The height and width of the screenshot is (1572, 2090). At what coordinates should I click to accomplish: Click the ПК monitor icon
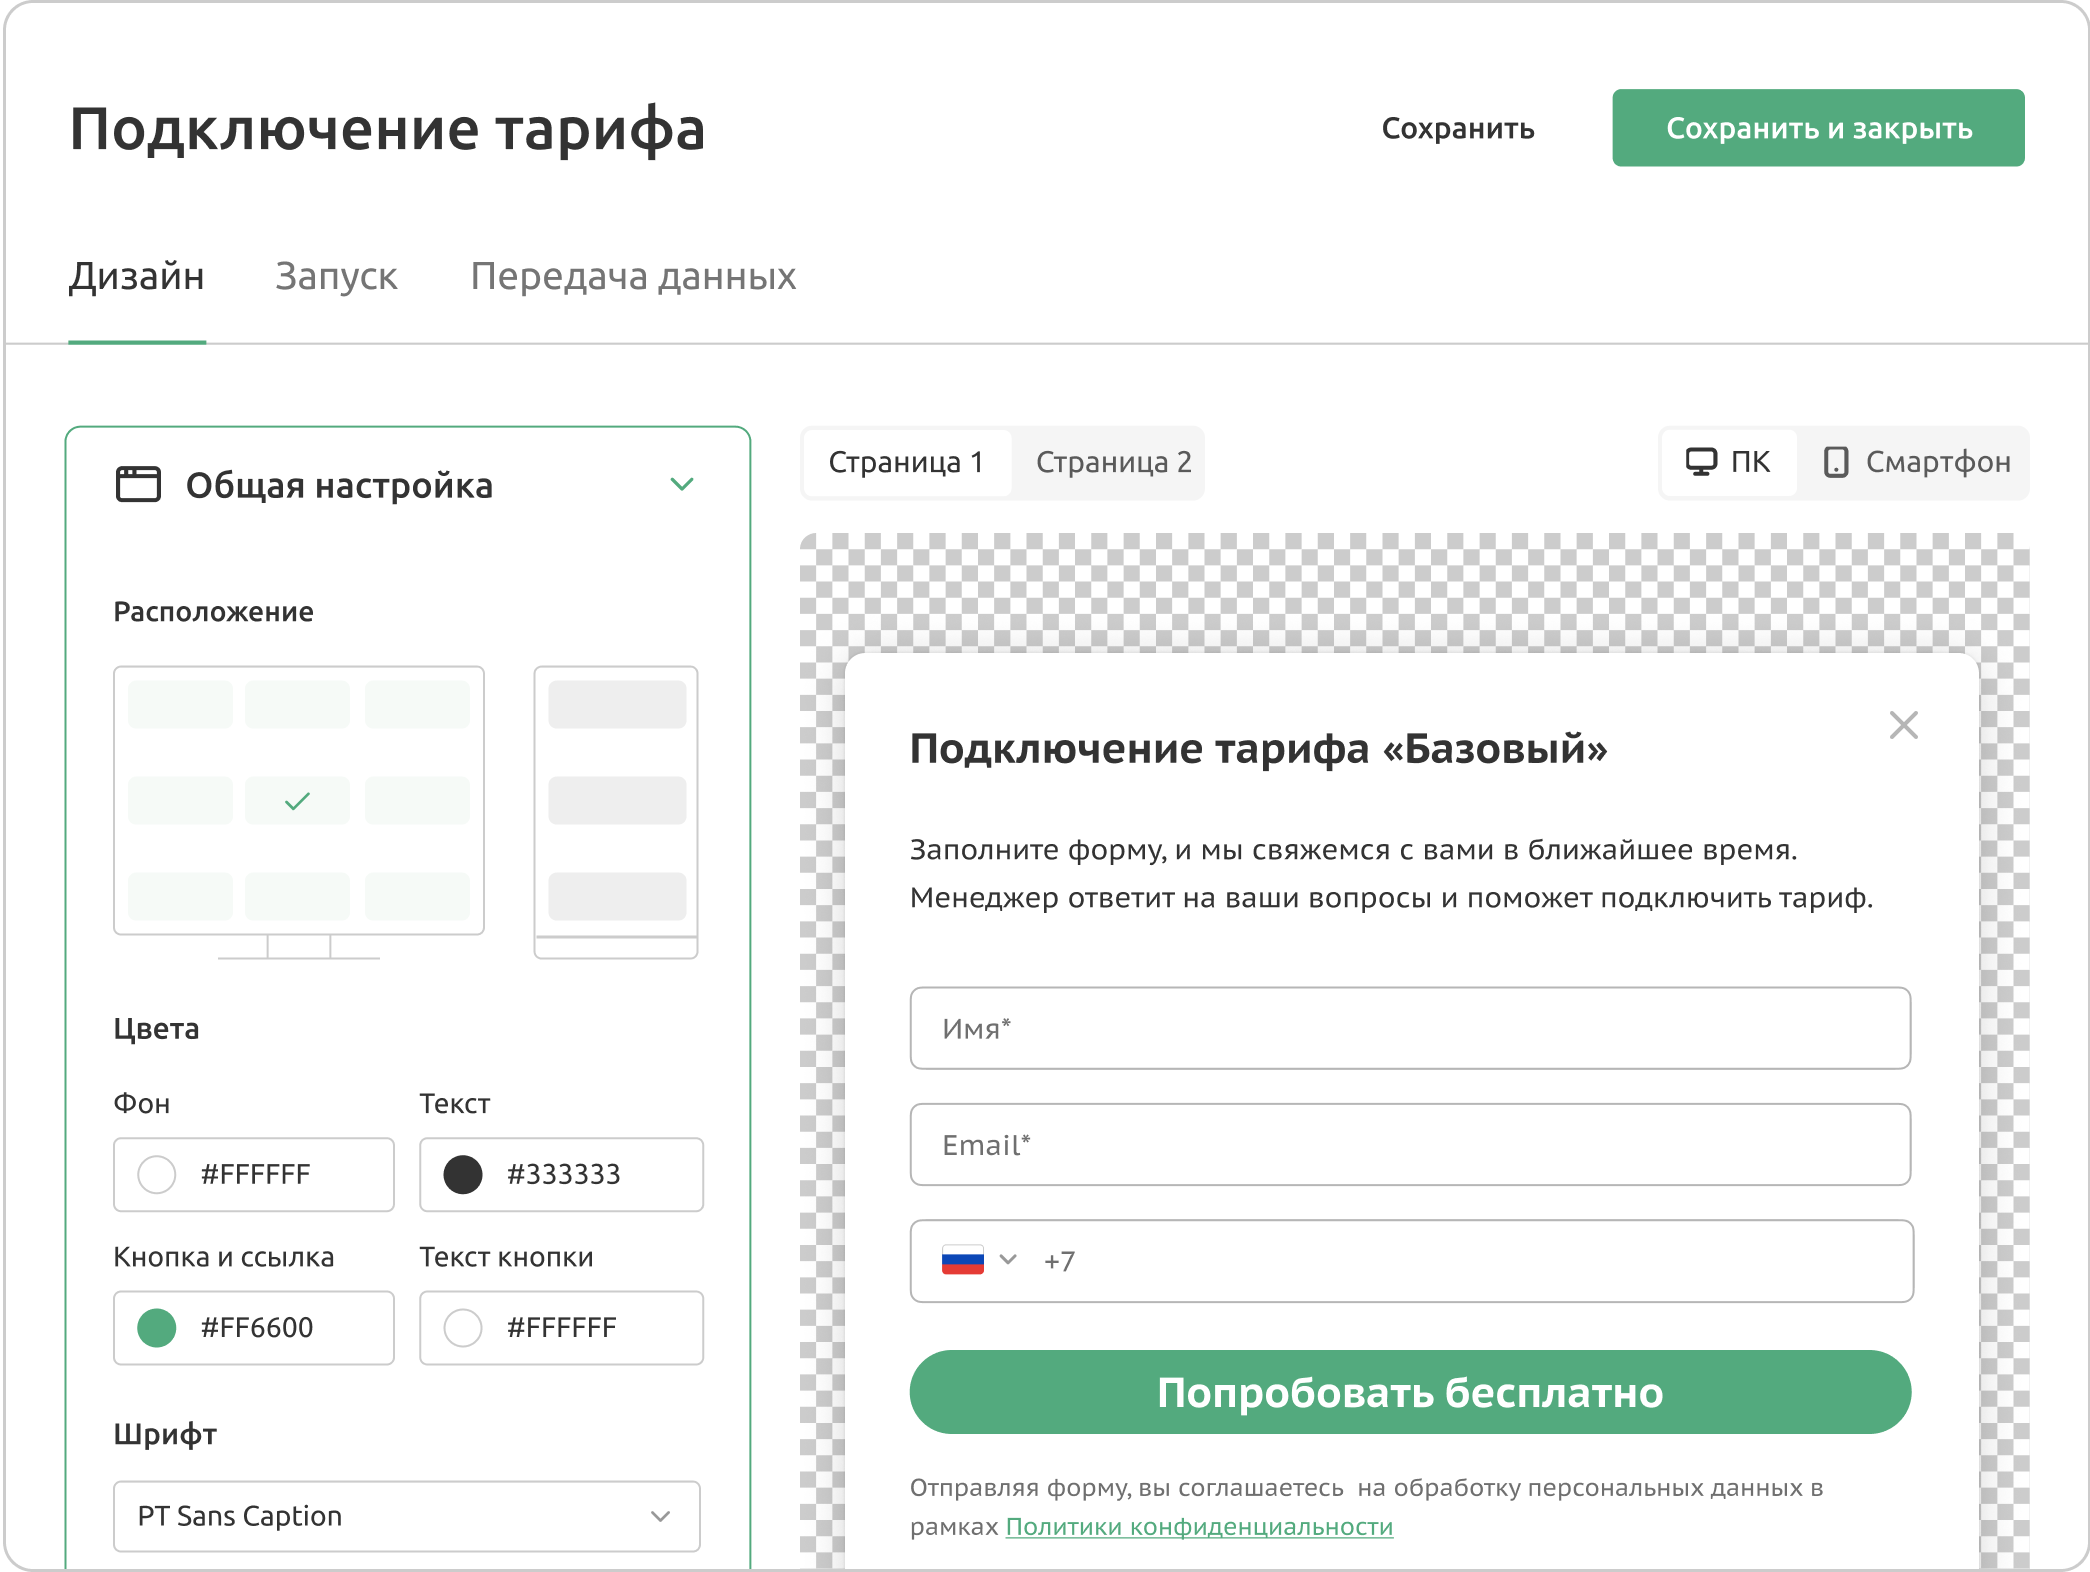tap(1701, 462)
